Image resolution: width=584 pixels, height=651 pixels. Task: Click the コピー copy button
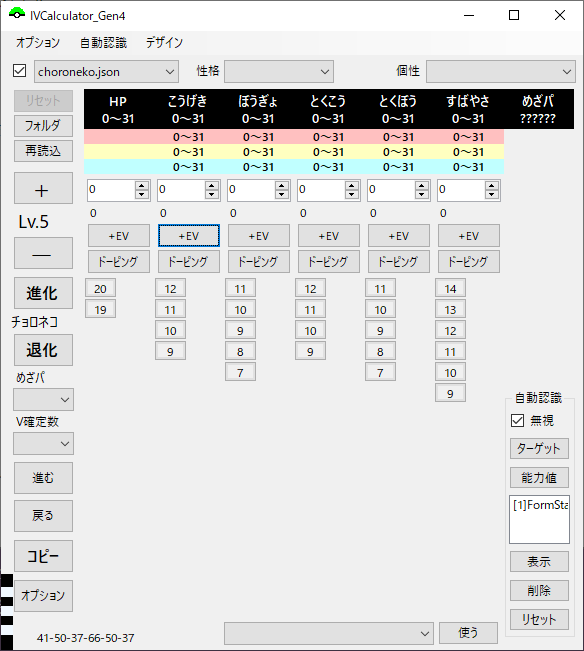[43, 556]
